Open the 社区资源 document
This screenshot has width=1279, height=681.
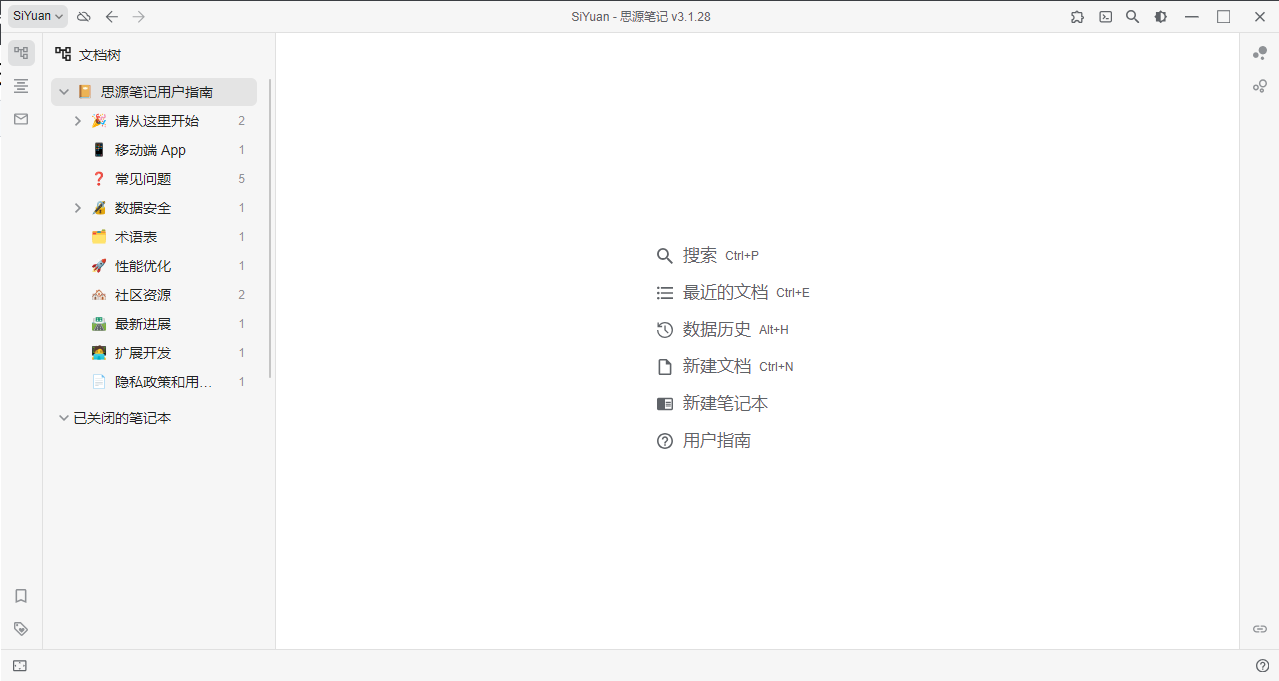click(x=143, y=295)
